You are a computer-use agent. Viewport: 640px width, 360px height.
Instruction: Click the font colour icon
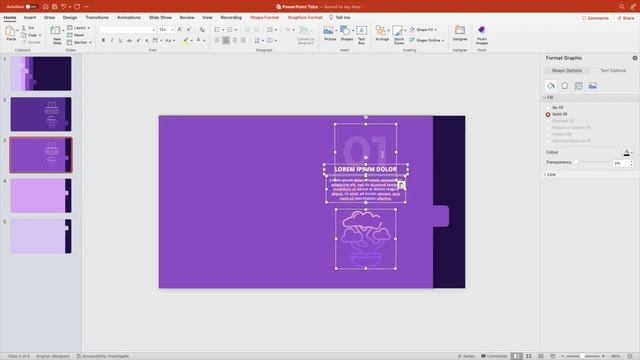click(199, 40)
